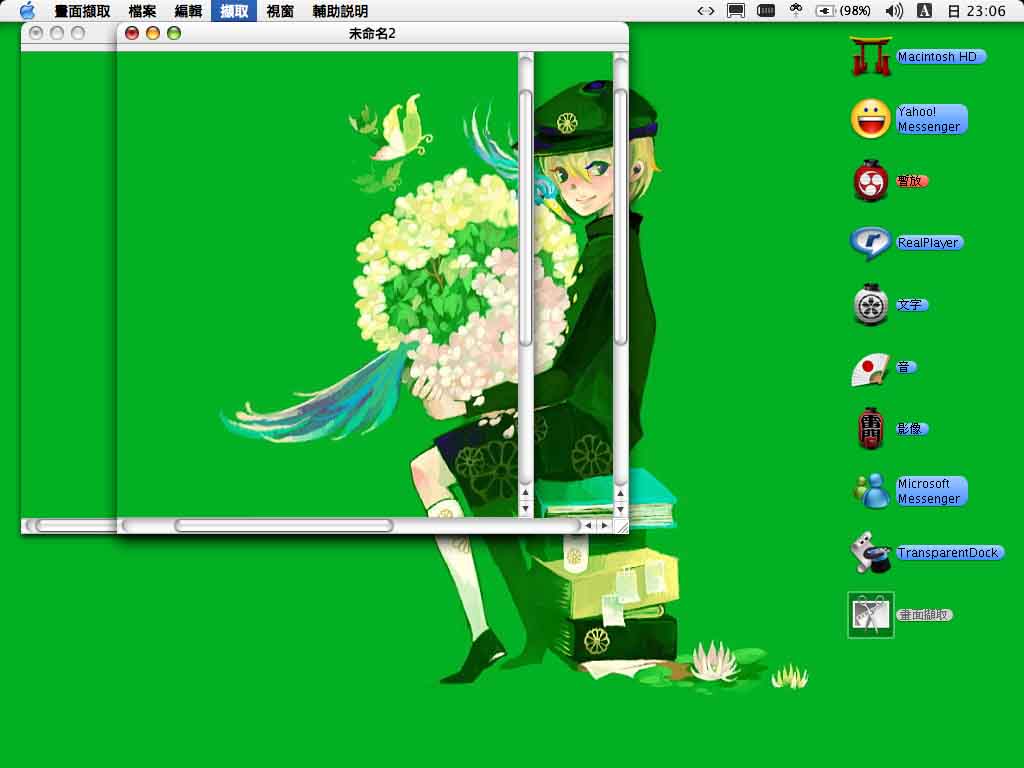Select the TransparentDock magic hat icon
Image resolution: width=1024 pixels, height=768 pixels.
tap(871, 552)
